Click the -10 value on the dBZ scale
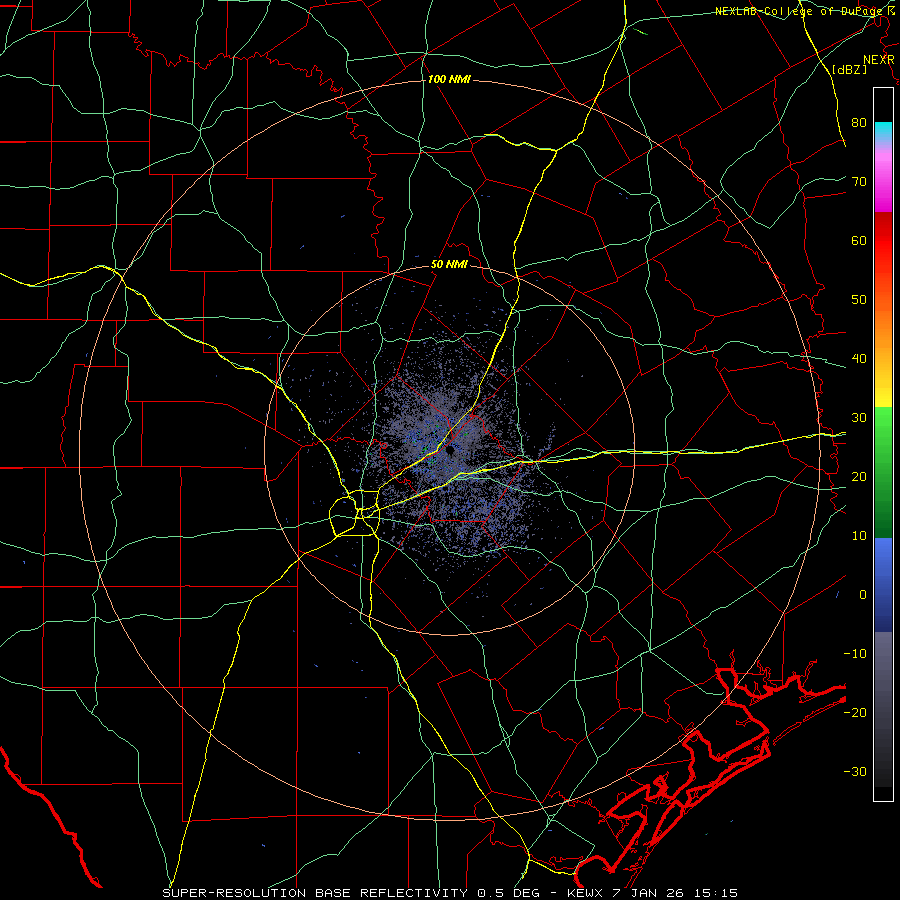 [x=855, y=654]
